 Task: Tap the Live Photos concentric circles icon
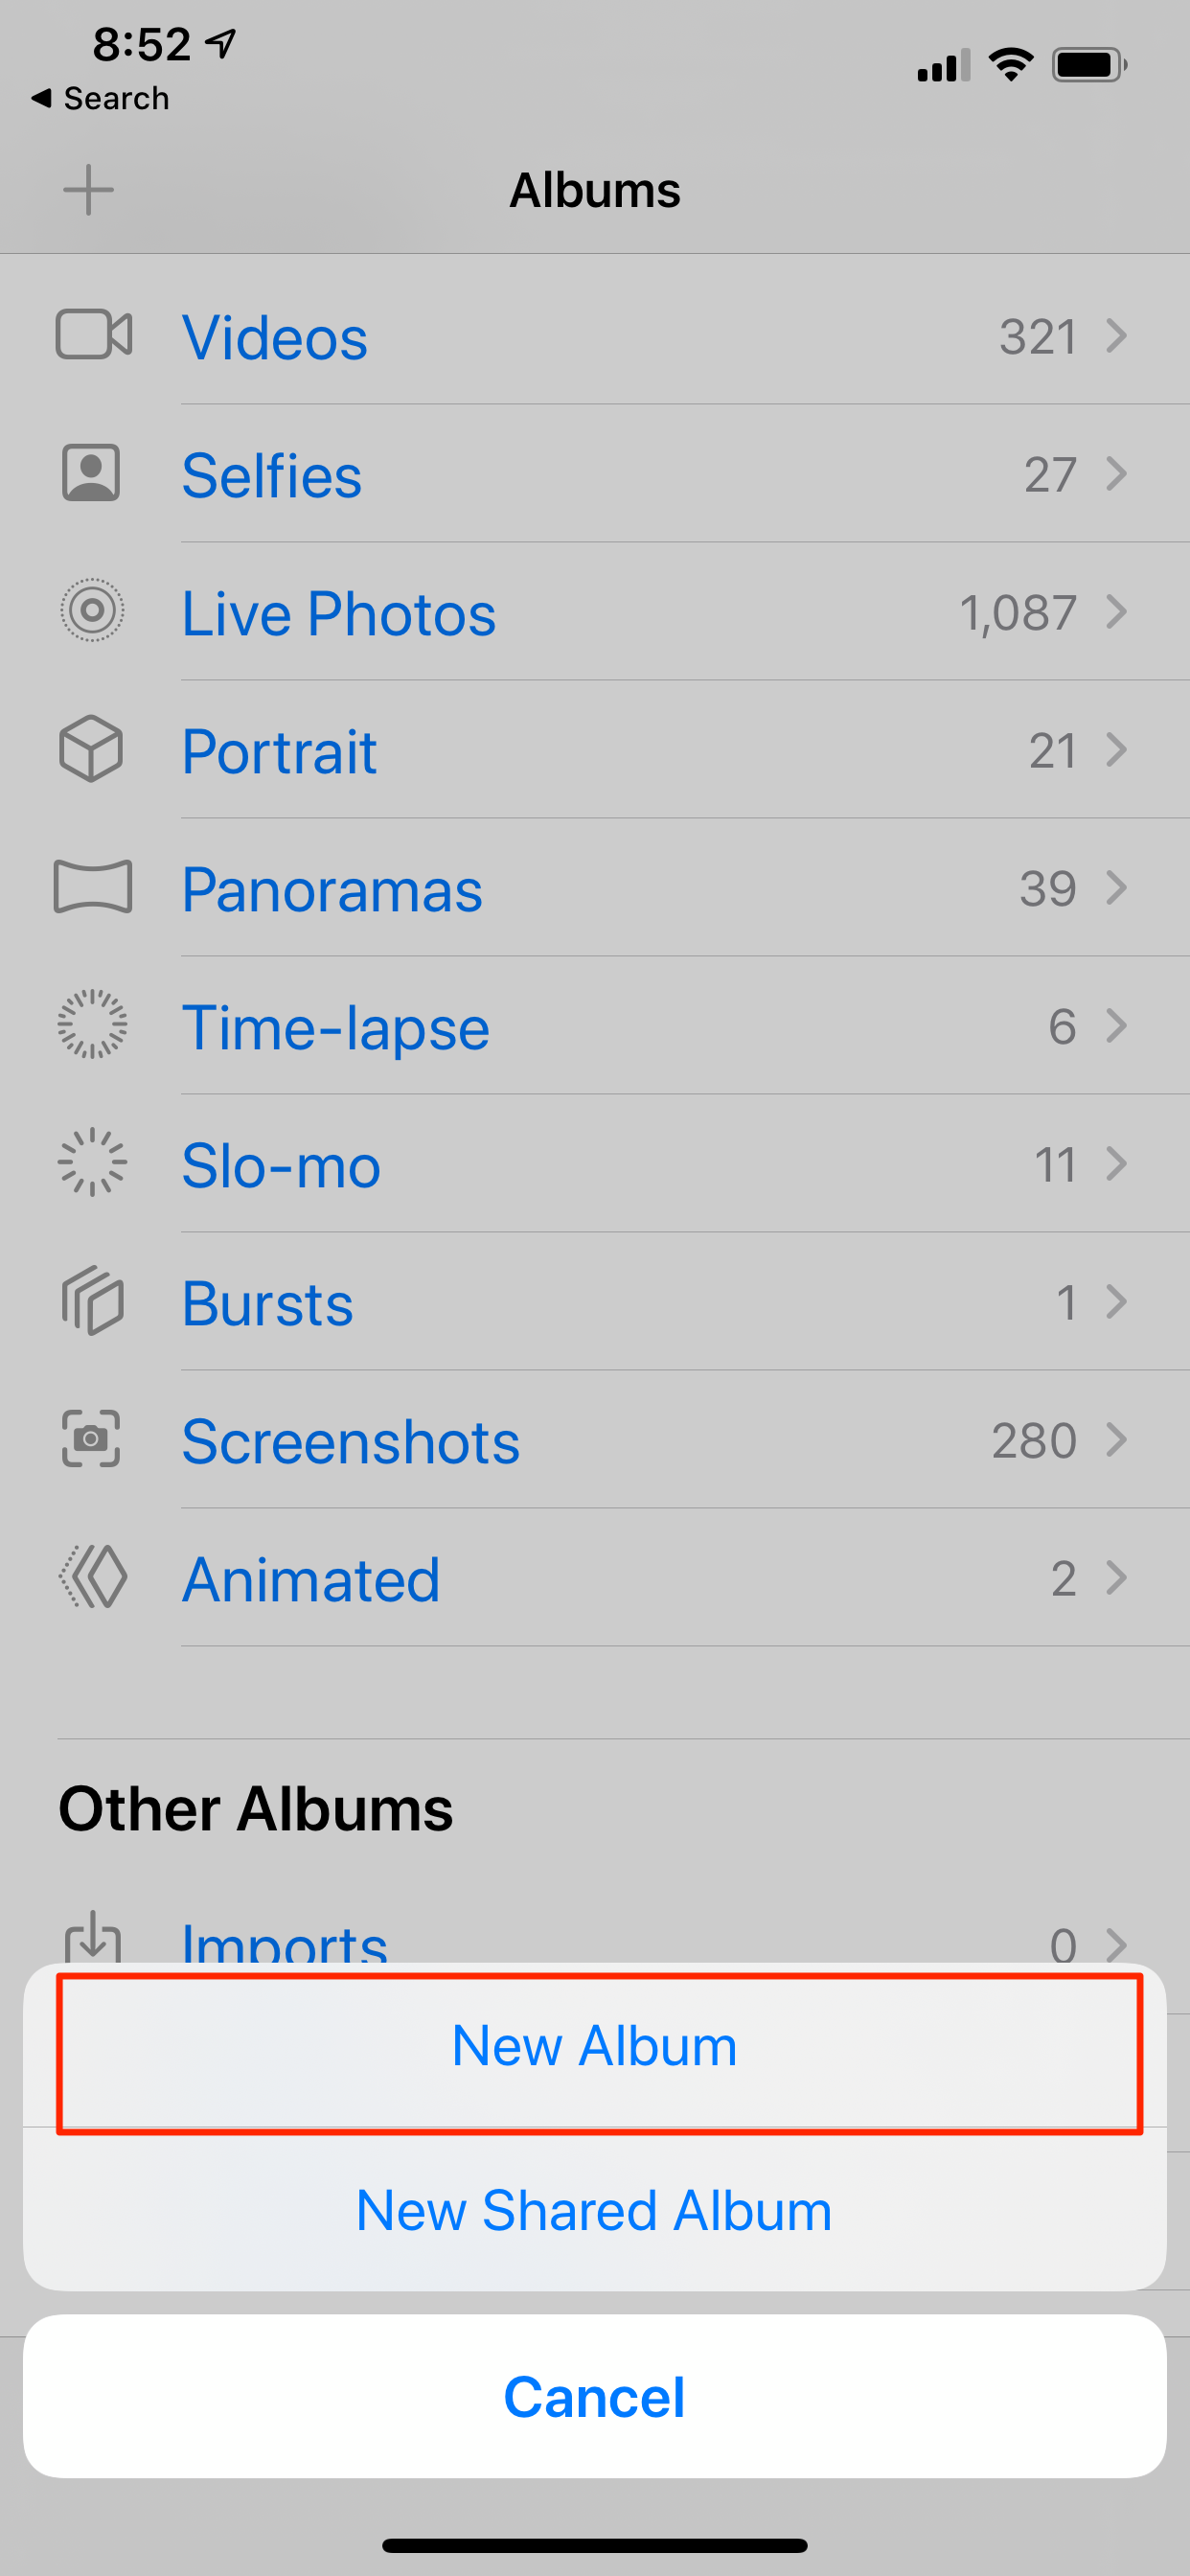[x=92, y=611]
